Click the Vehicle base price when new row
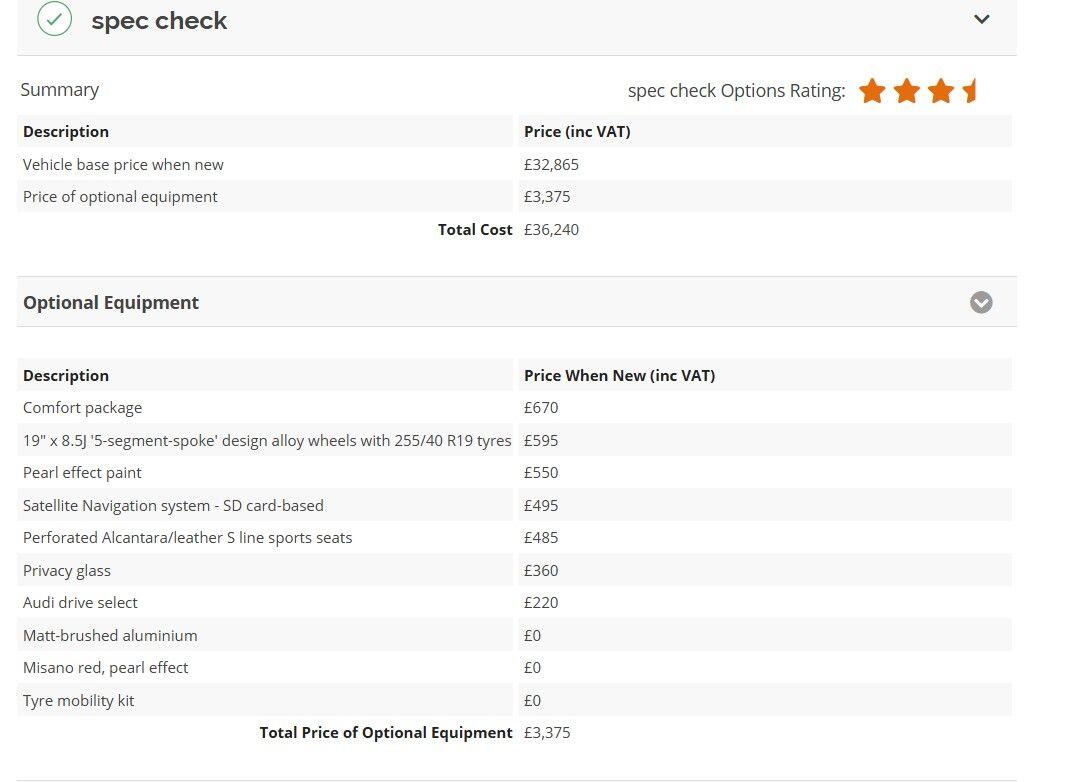The image size is (1065, 782). coord(514,164)
